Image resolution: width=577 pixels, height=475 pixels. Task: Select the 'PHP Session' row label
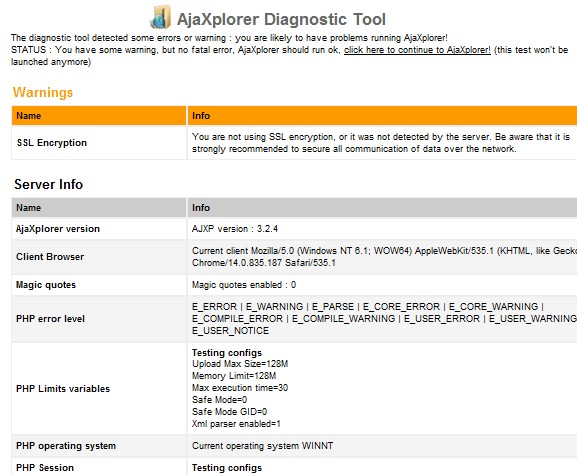45,468
